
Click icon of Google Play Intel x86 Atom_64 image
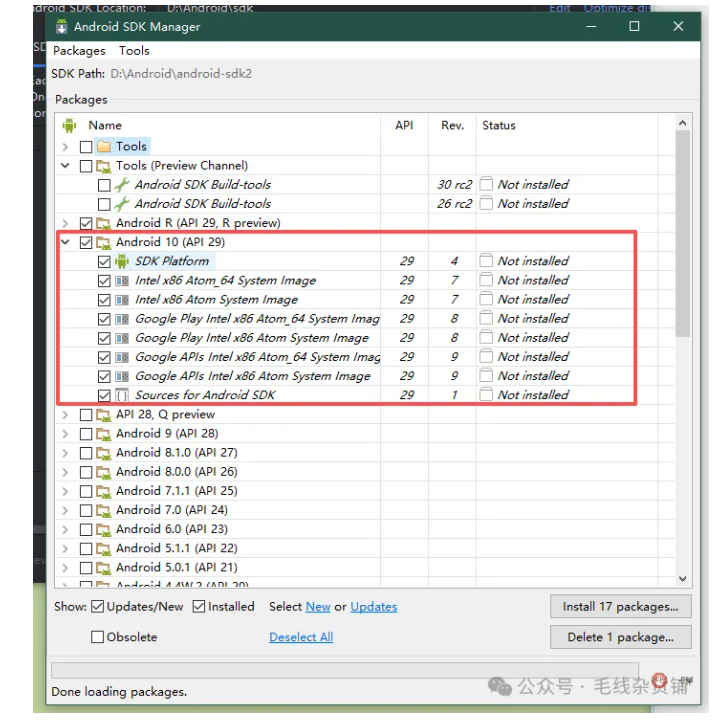[x=122, y=319]
